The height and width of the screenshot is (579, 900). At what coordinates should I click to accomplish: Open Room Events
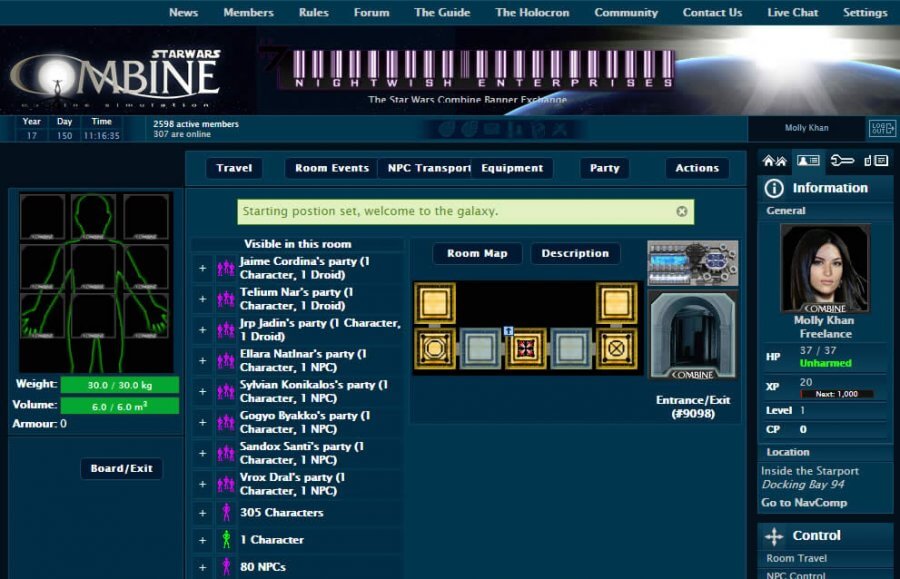pos(332,168)
